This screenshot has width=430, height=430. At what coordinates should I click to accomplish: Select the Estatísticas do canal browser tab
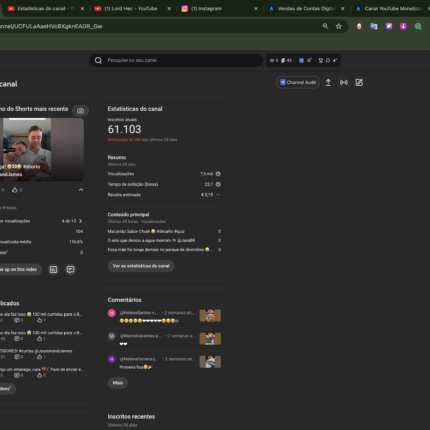[45, 9]
